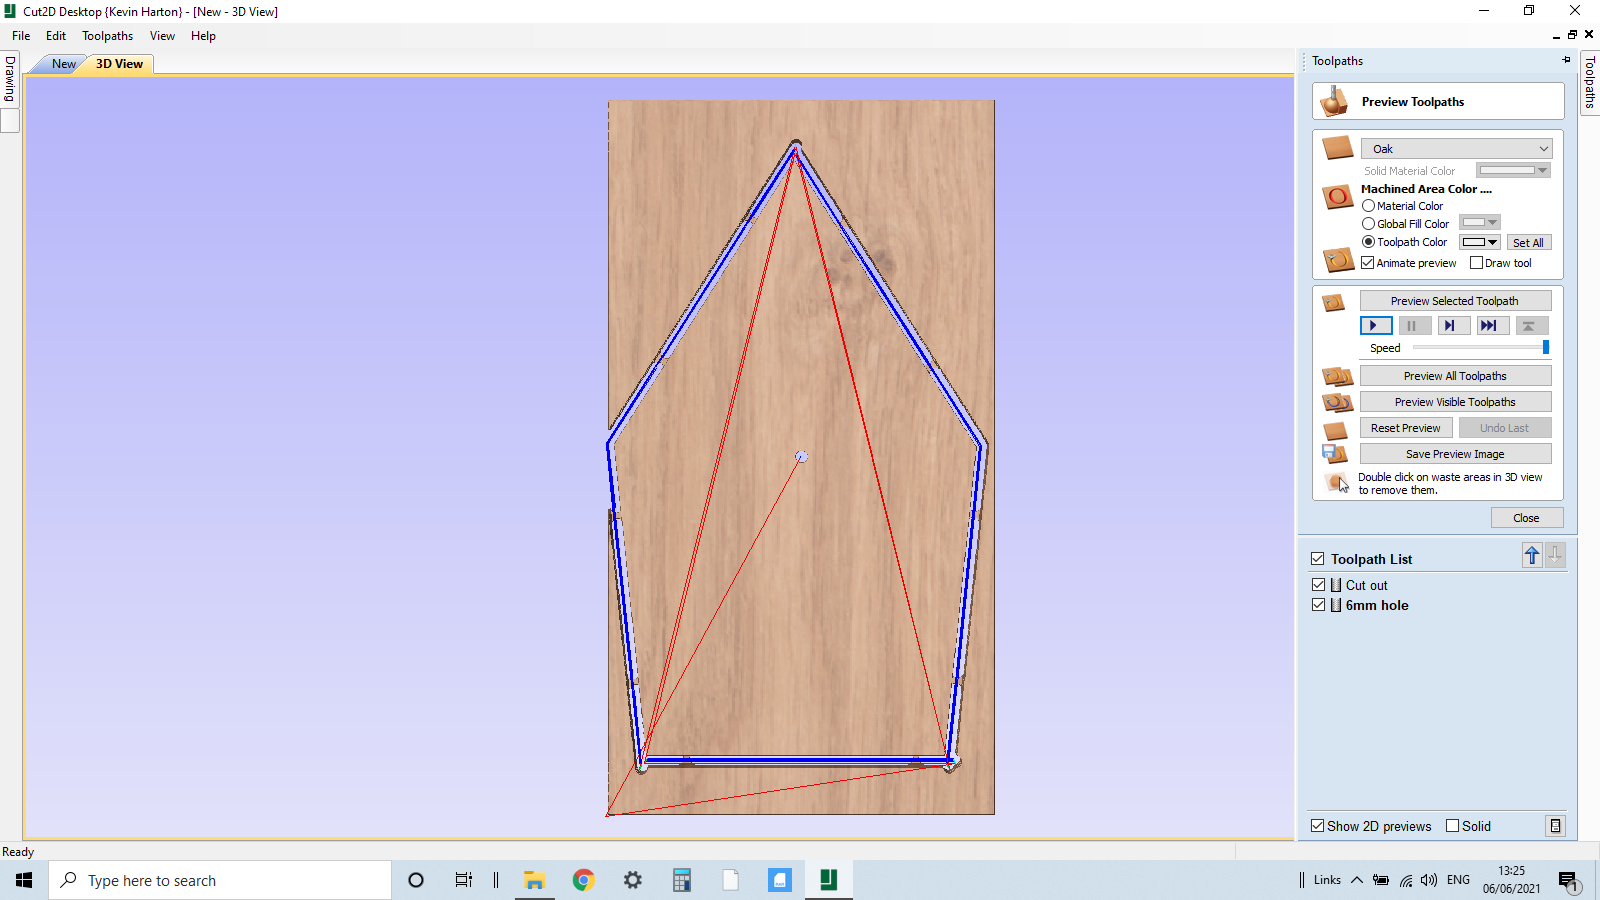
Task: Click the Preview Selected Toolpath button
Action: click(1455, 300)
